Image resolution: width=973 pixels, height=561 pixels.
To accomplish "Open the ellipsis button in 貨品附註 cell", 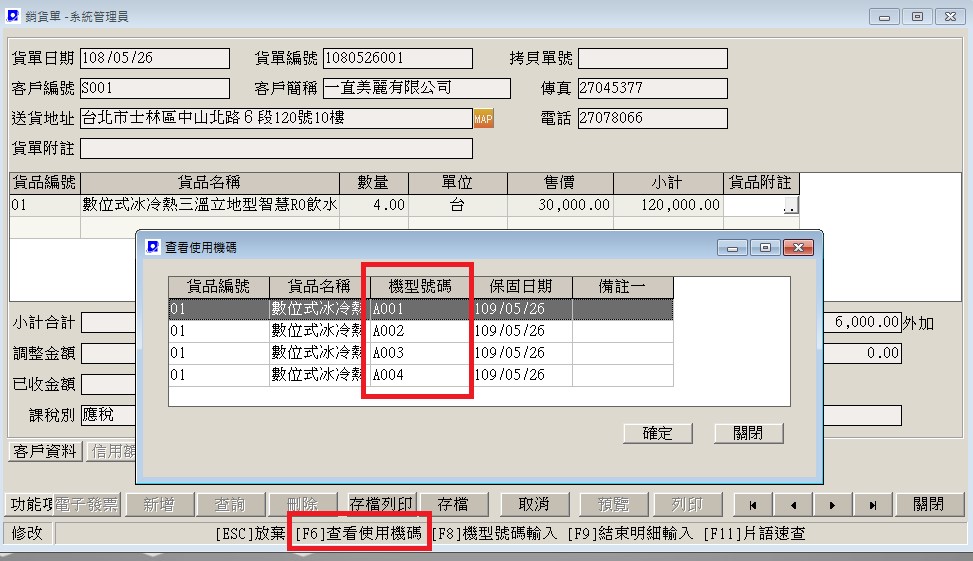I will 791,205.
